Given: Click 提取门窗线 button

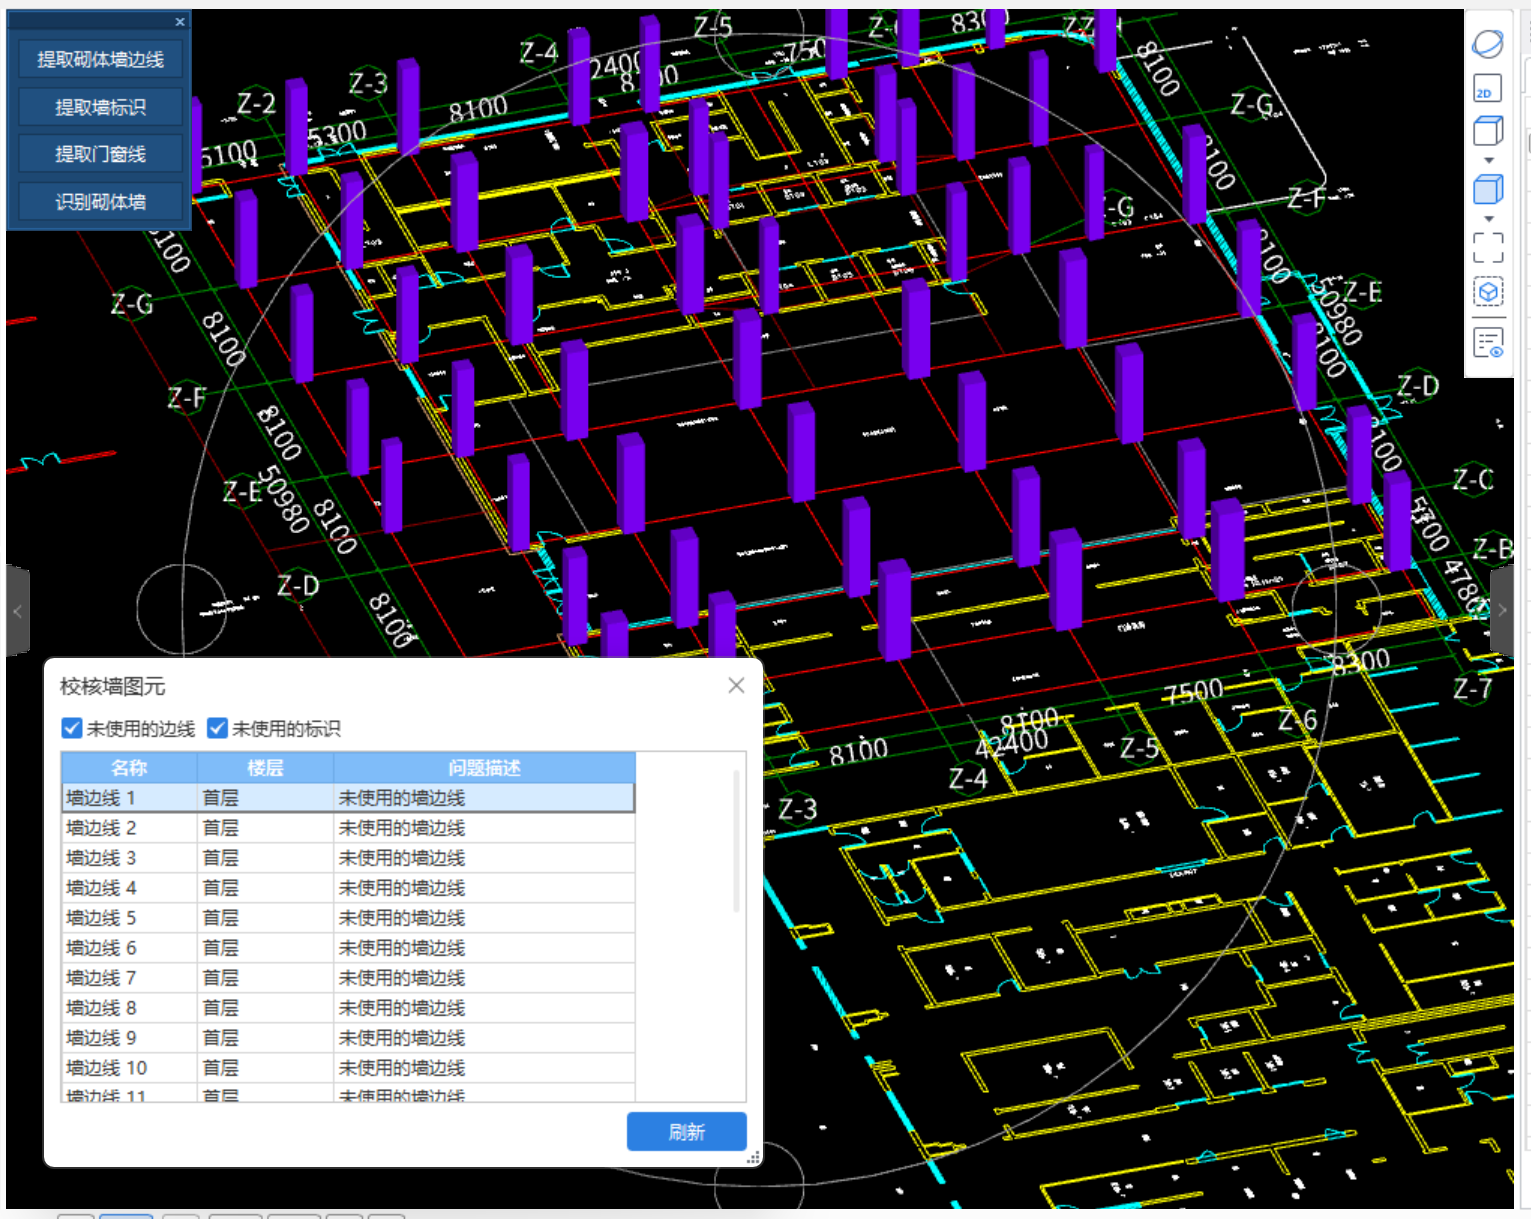Looking at the screenshot, I should point(100,154).
